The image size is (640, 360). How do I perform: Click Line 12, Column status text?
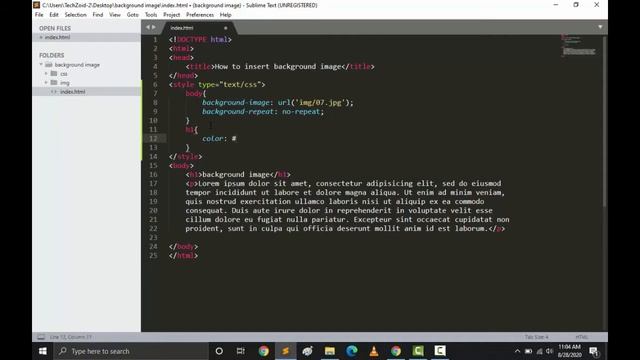pyautogui.click(x=71, y=337)
